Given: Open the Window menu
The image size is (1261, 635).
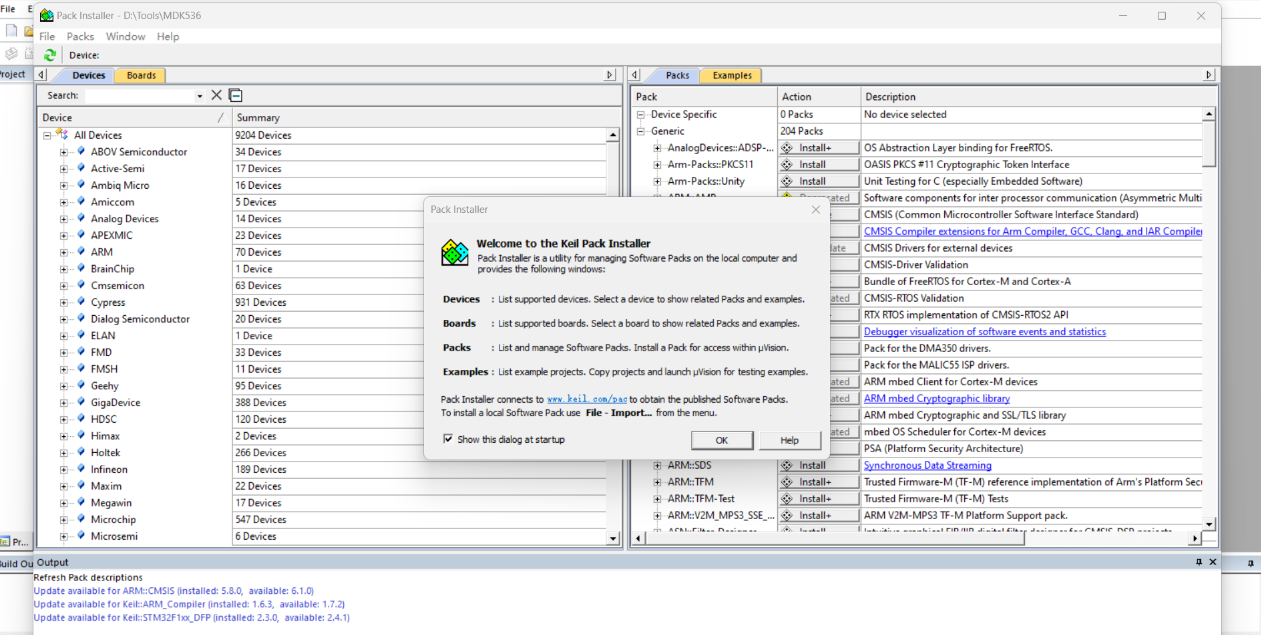Looking at the screenshot, I should click(126, 36).
